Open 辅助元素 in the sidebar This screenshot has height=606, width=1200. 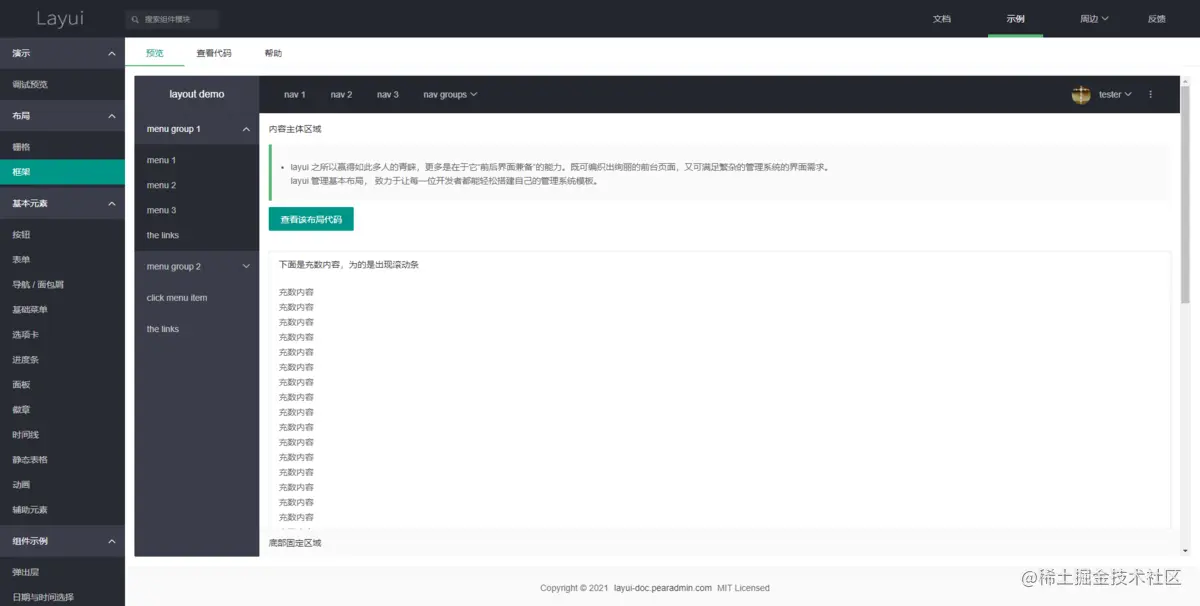[x=62, y=509]
